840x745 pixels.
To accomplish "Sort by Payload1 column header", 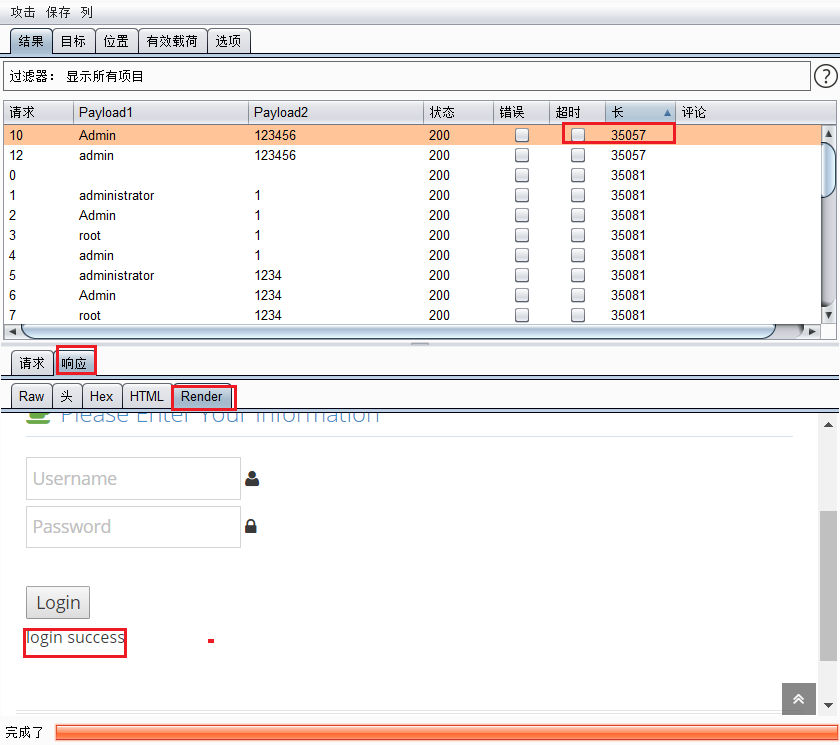I will click(x=161, y=112).
